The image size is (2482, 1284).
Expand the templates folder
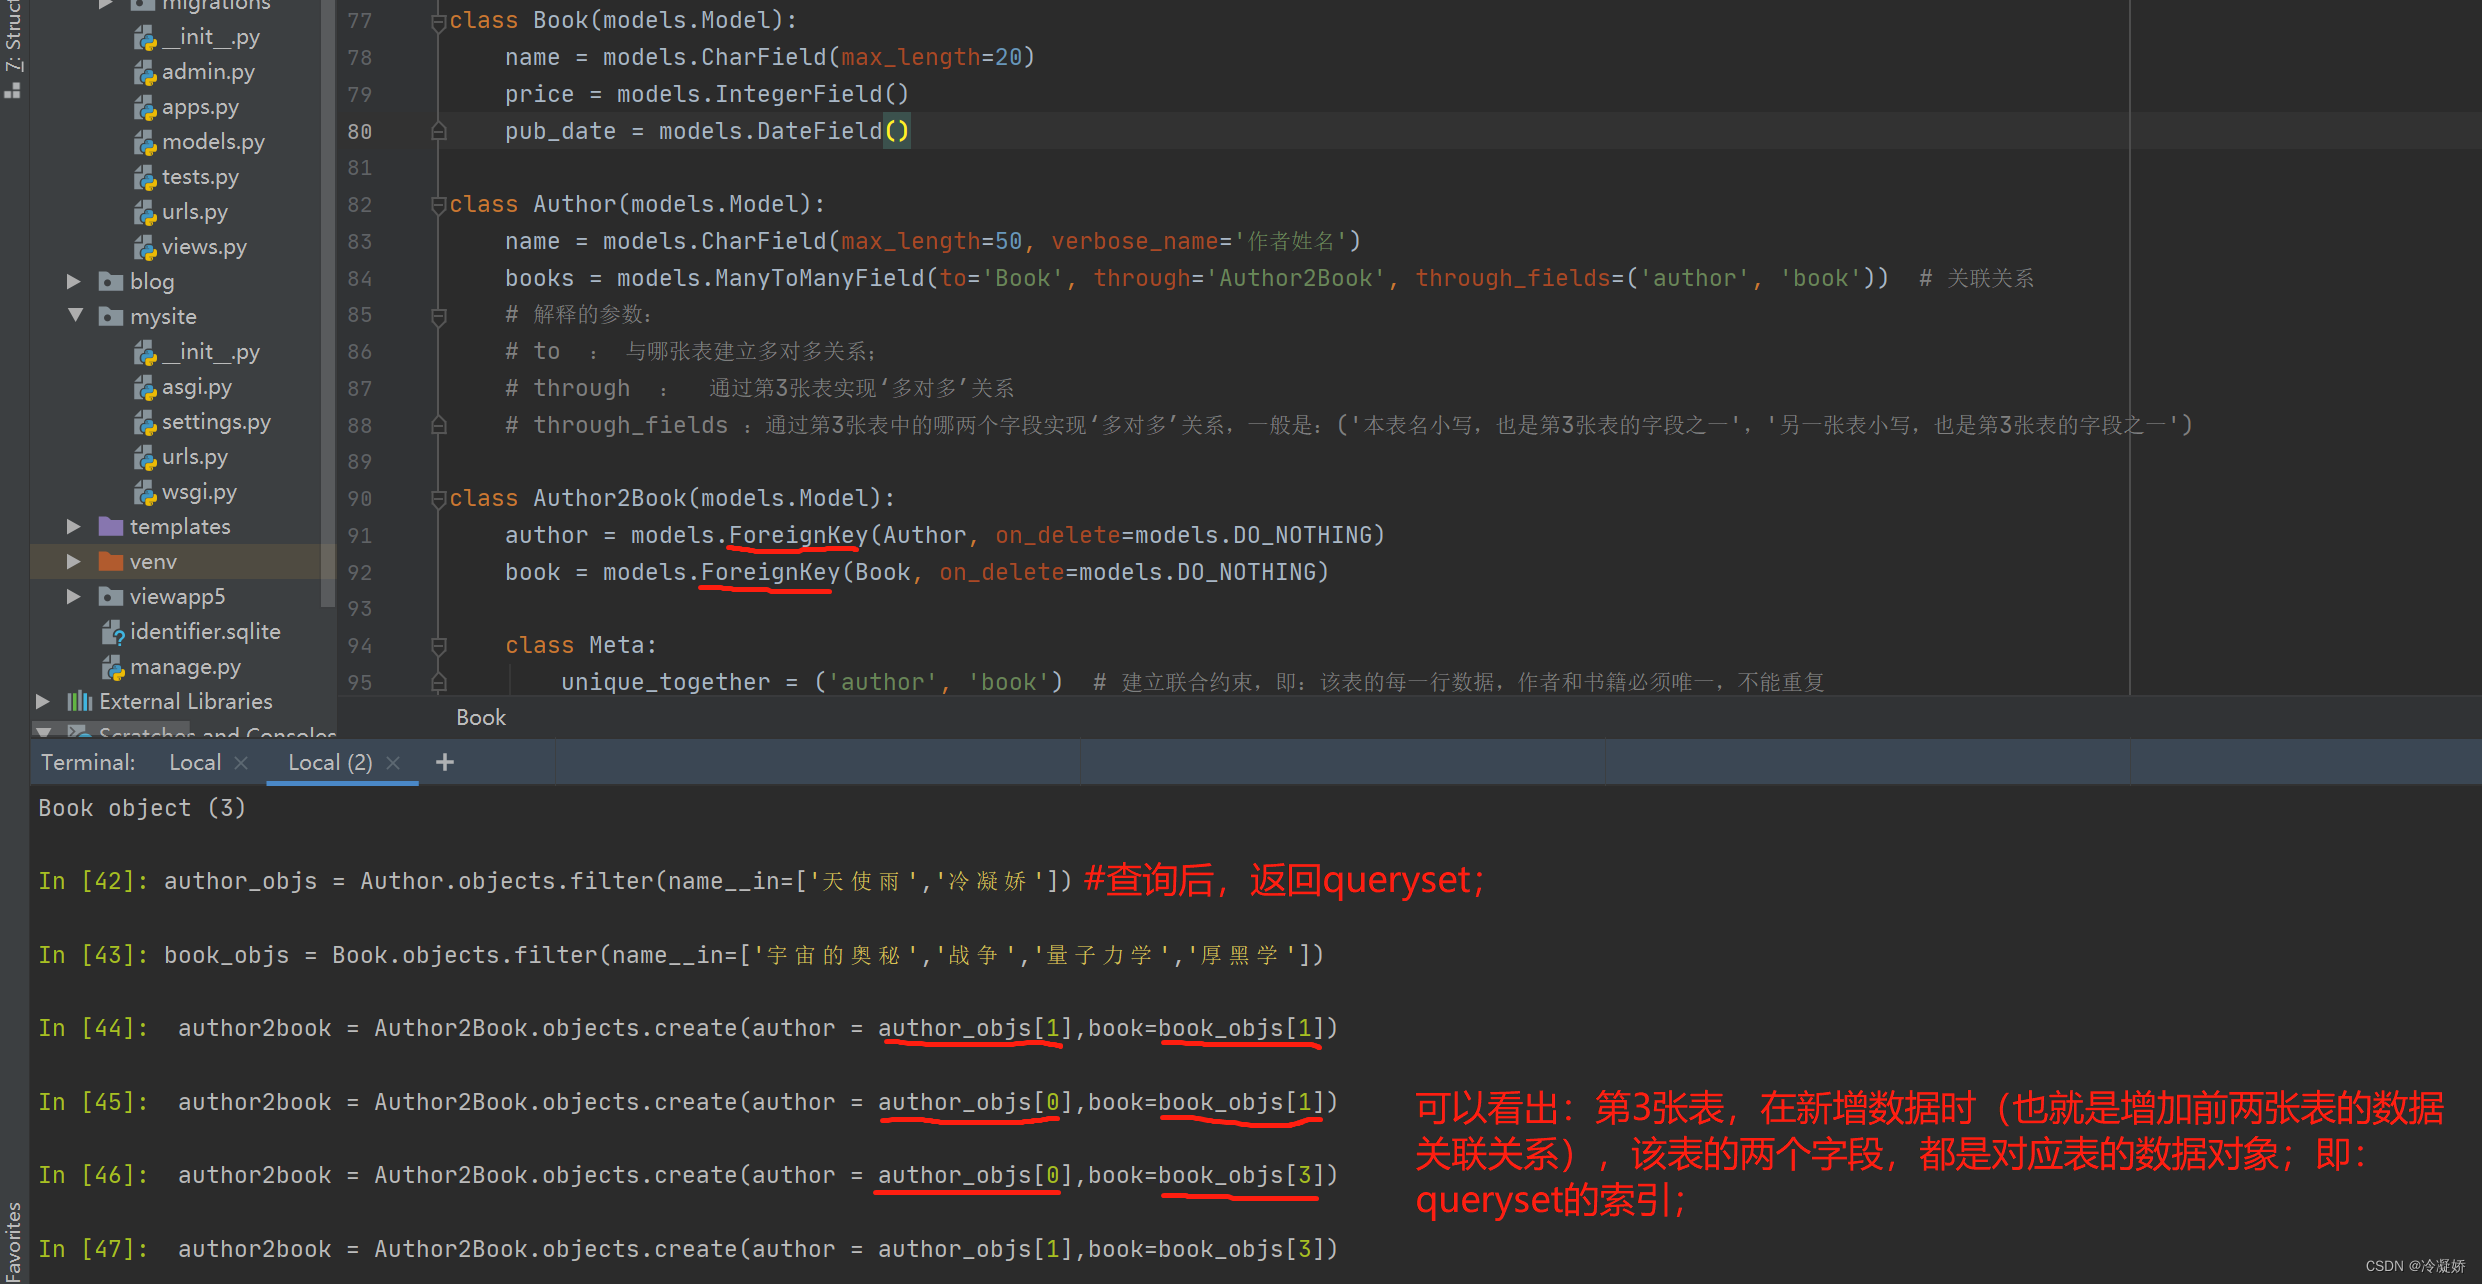(x=73, y=527)
